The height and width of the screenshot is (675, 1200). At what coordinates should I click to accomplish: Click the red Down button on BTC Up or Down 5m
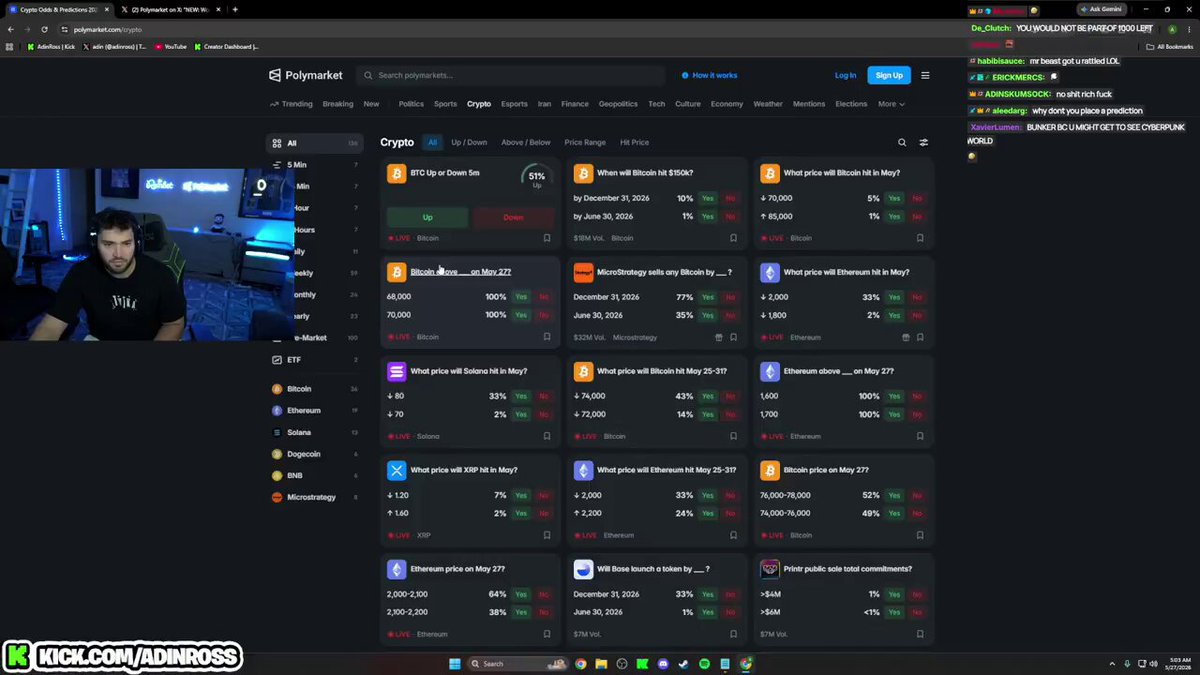513,217
